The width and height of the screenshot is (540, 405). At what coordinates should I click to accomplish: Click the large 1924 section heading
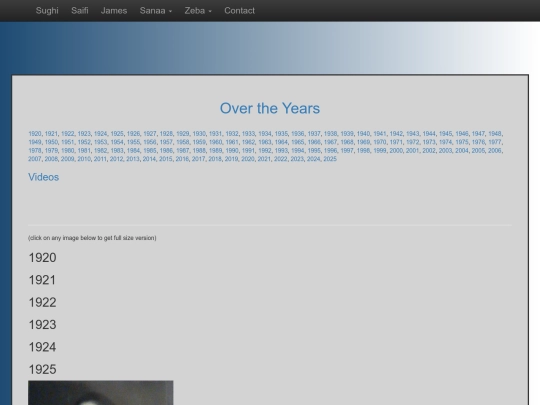coord(42,347)
